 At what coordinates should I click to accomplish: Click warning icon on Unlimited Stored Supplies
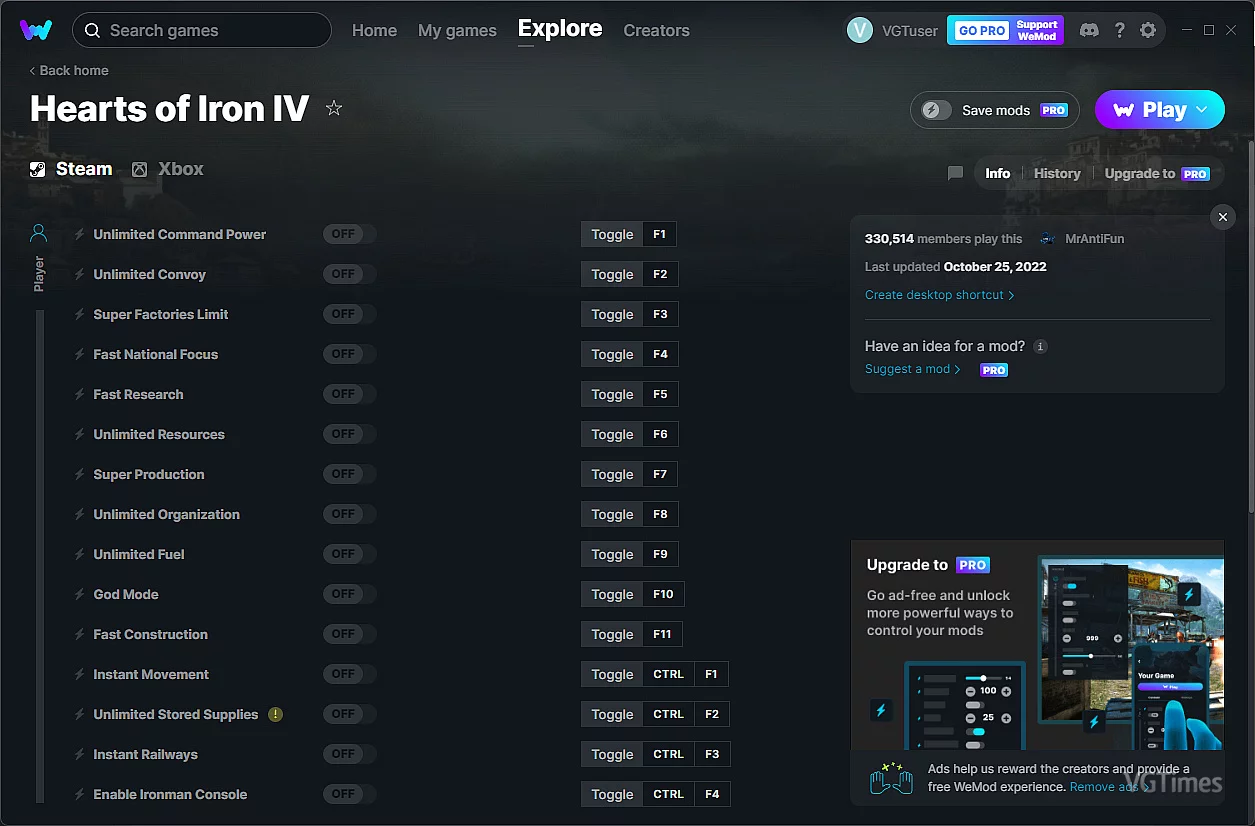(x=276, y=714)
